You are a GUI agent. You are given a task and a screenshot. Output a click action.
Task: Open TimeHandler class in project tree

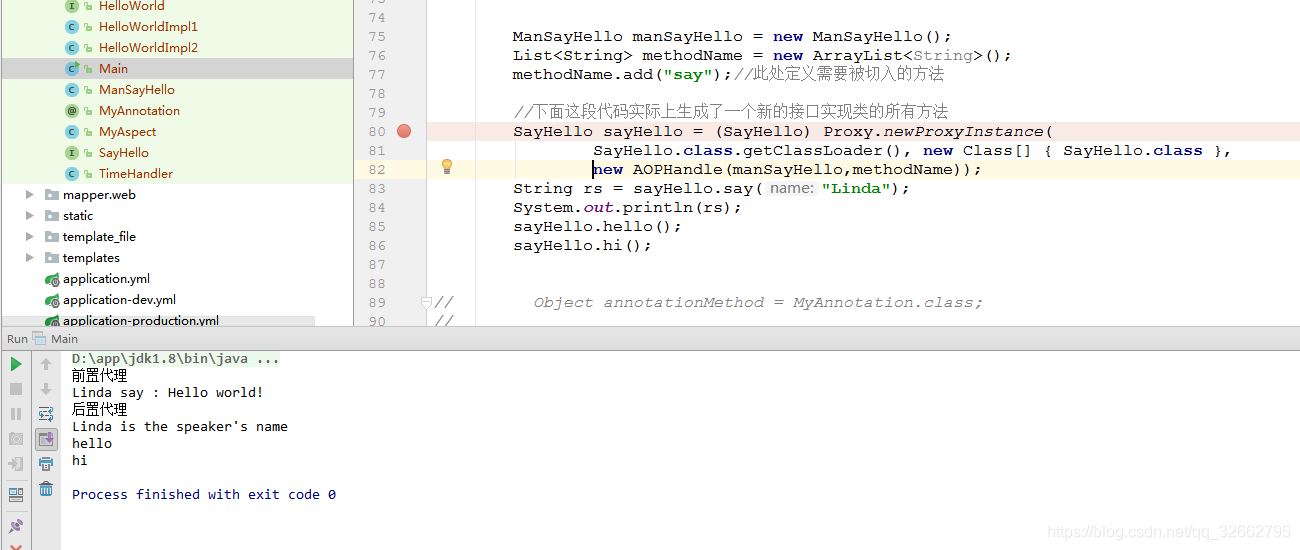pos(135,174)
